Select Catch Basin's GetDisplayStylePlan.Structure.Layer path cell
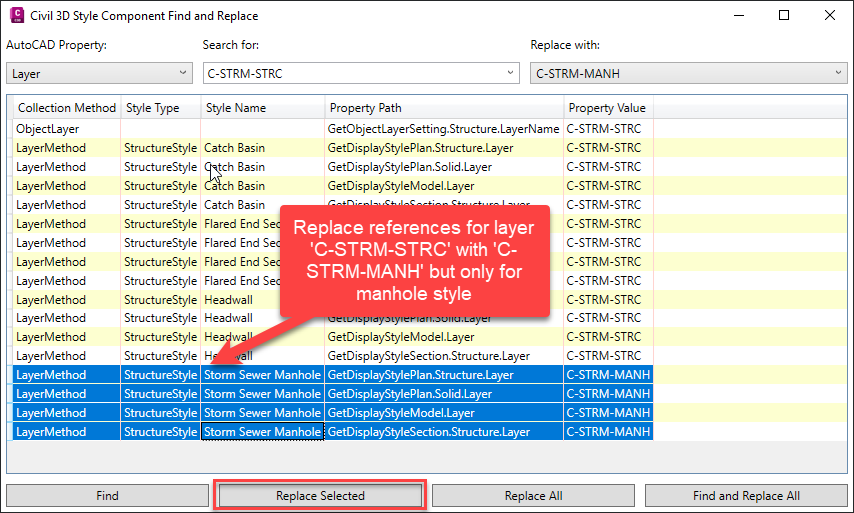This screenshot has width=854, height=513. pos(444,148)
